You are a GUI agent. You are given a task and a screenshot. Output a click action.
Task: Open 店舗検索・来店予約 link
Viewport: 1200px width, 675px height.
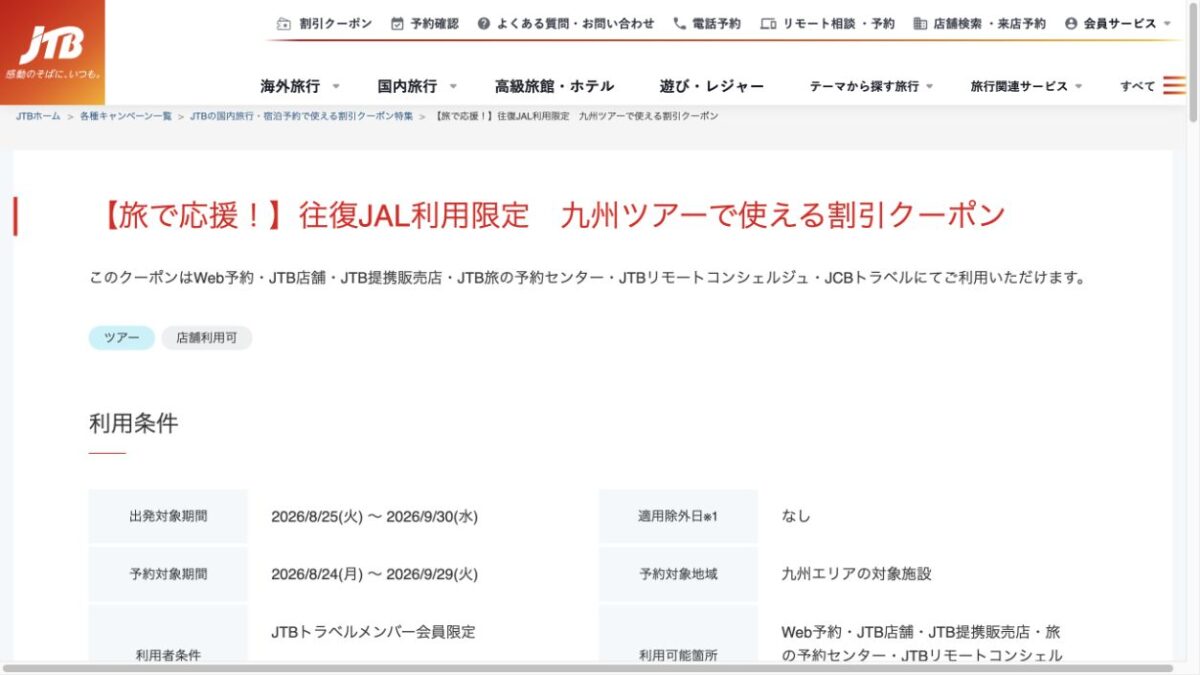(989, 23)
